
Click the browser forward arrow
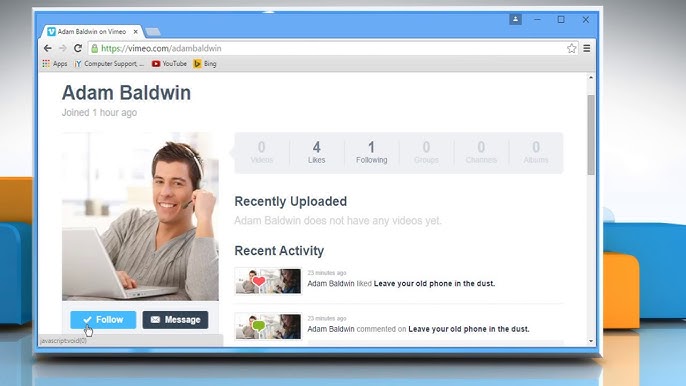point(63,48)
